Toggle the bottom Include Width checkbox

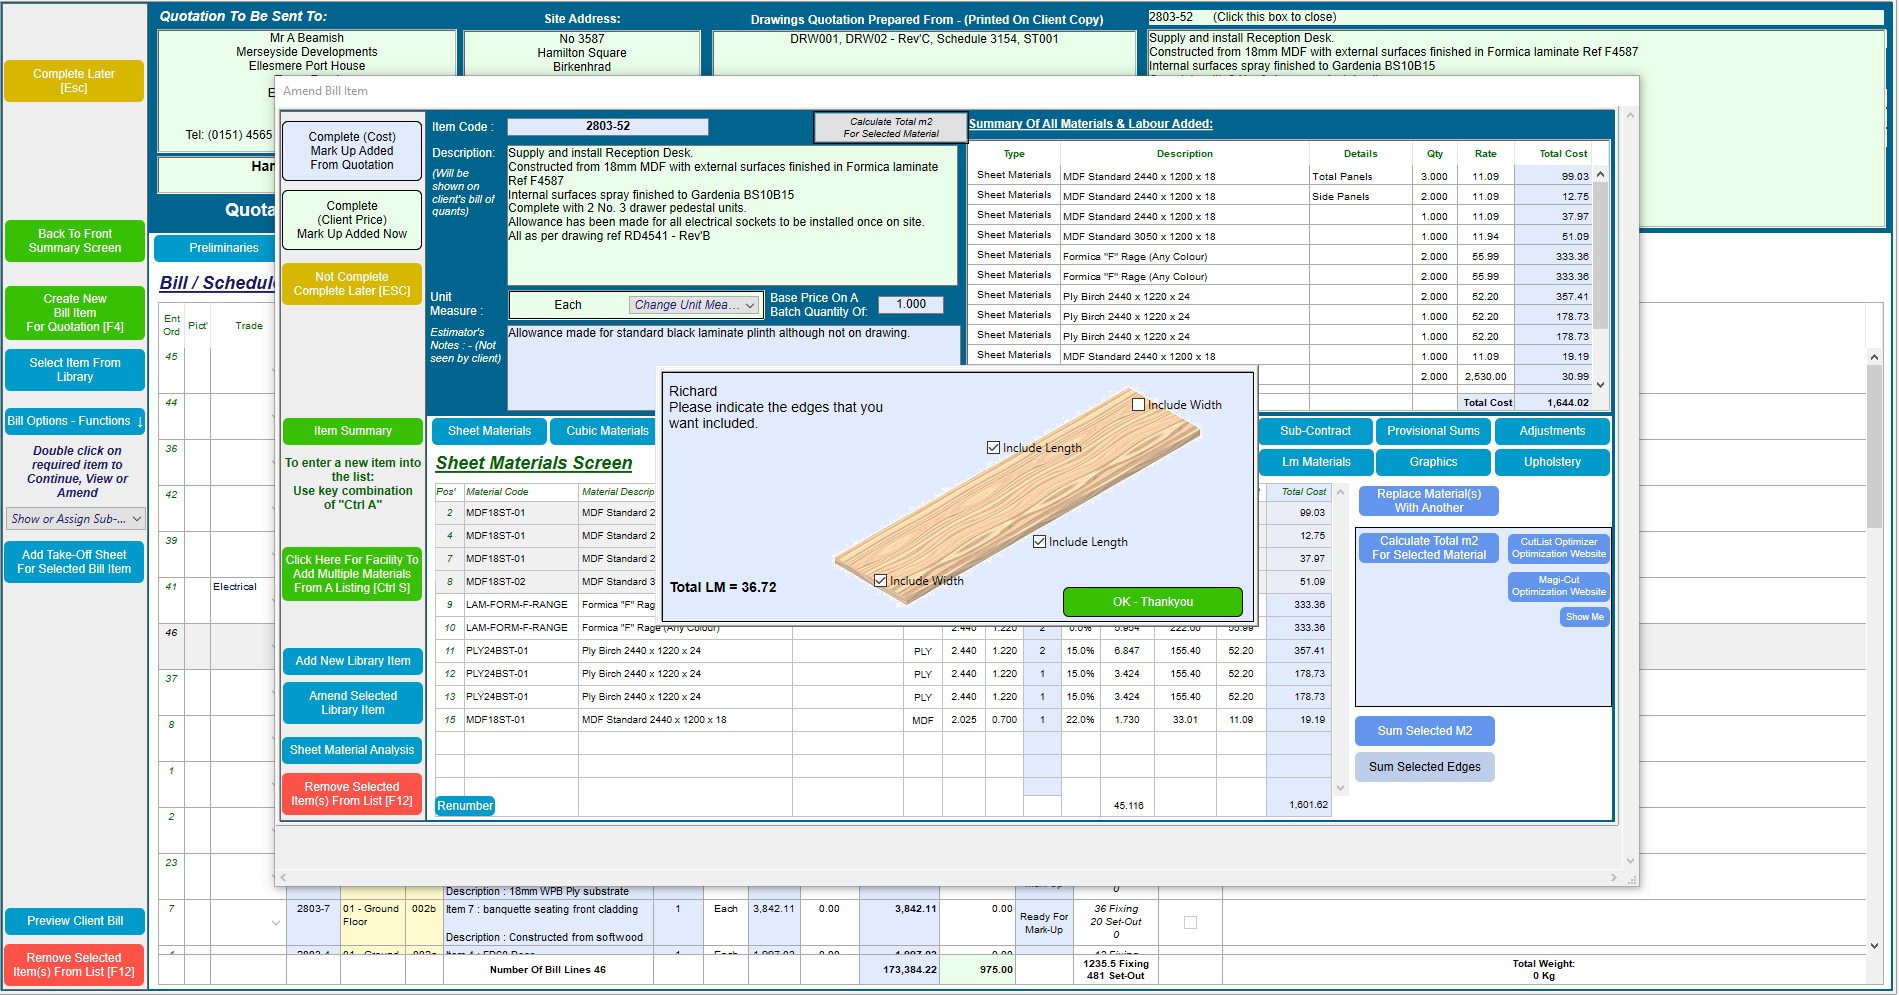pyautogui.click(x=880, y=580)
